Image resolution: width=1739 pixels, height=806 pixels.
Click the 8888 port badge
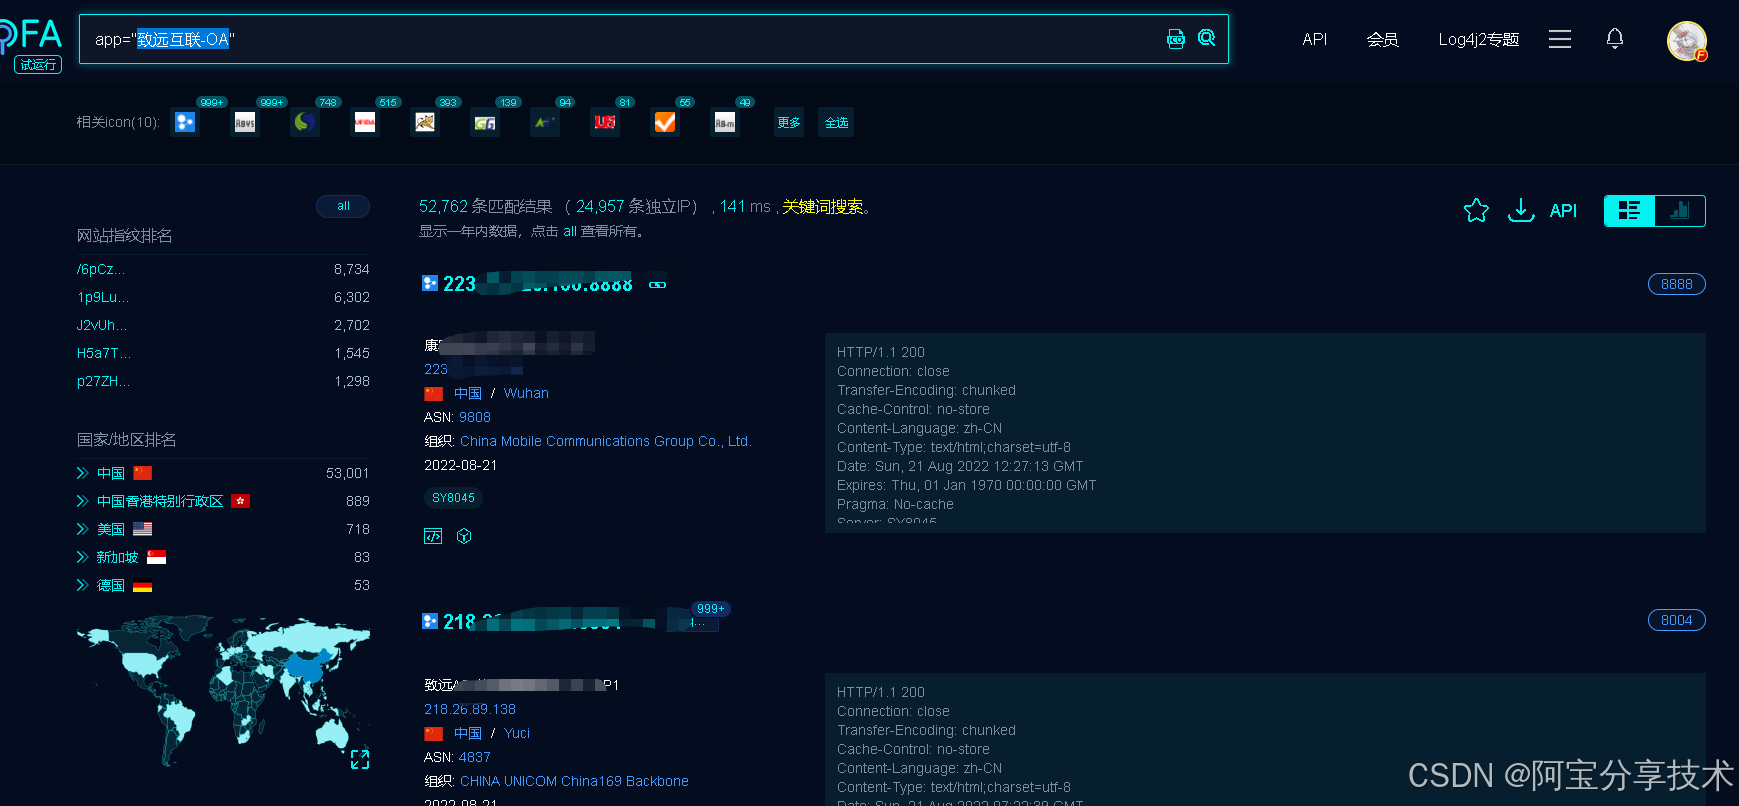tap(1676, 284)
